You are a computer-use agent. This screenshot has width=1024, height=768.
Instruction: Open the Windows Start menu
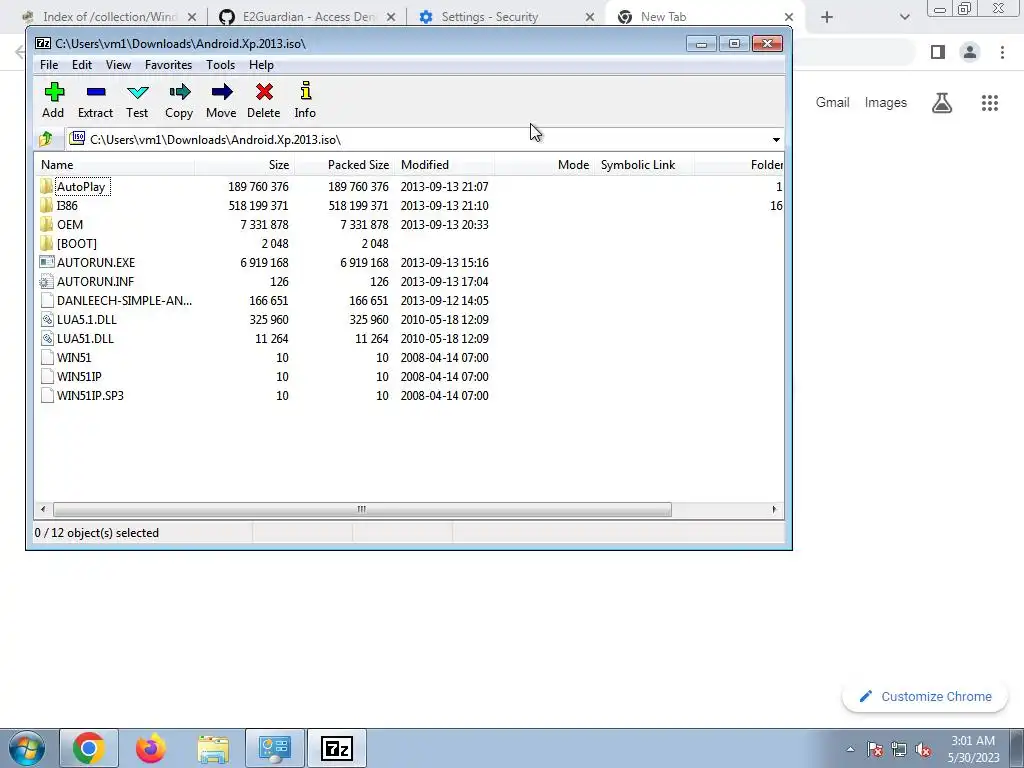tap(27, 748)
